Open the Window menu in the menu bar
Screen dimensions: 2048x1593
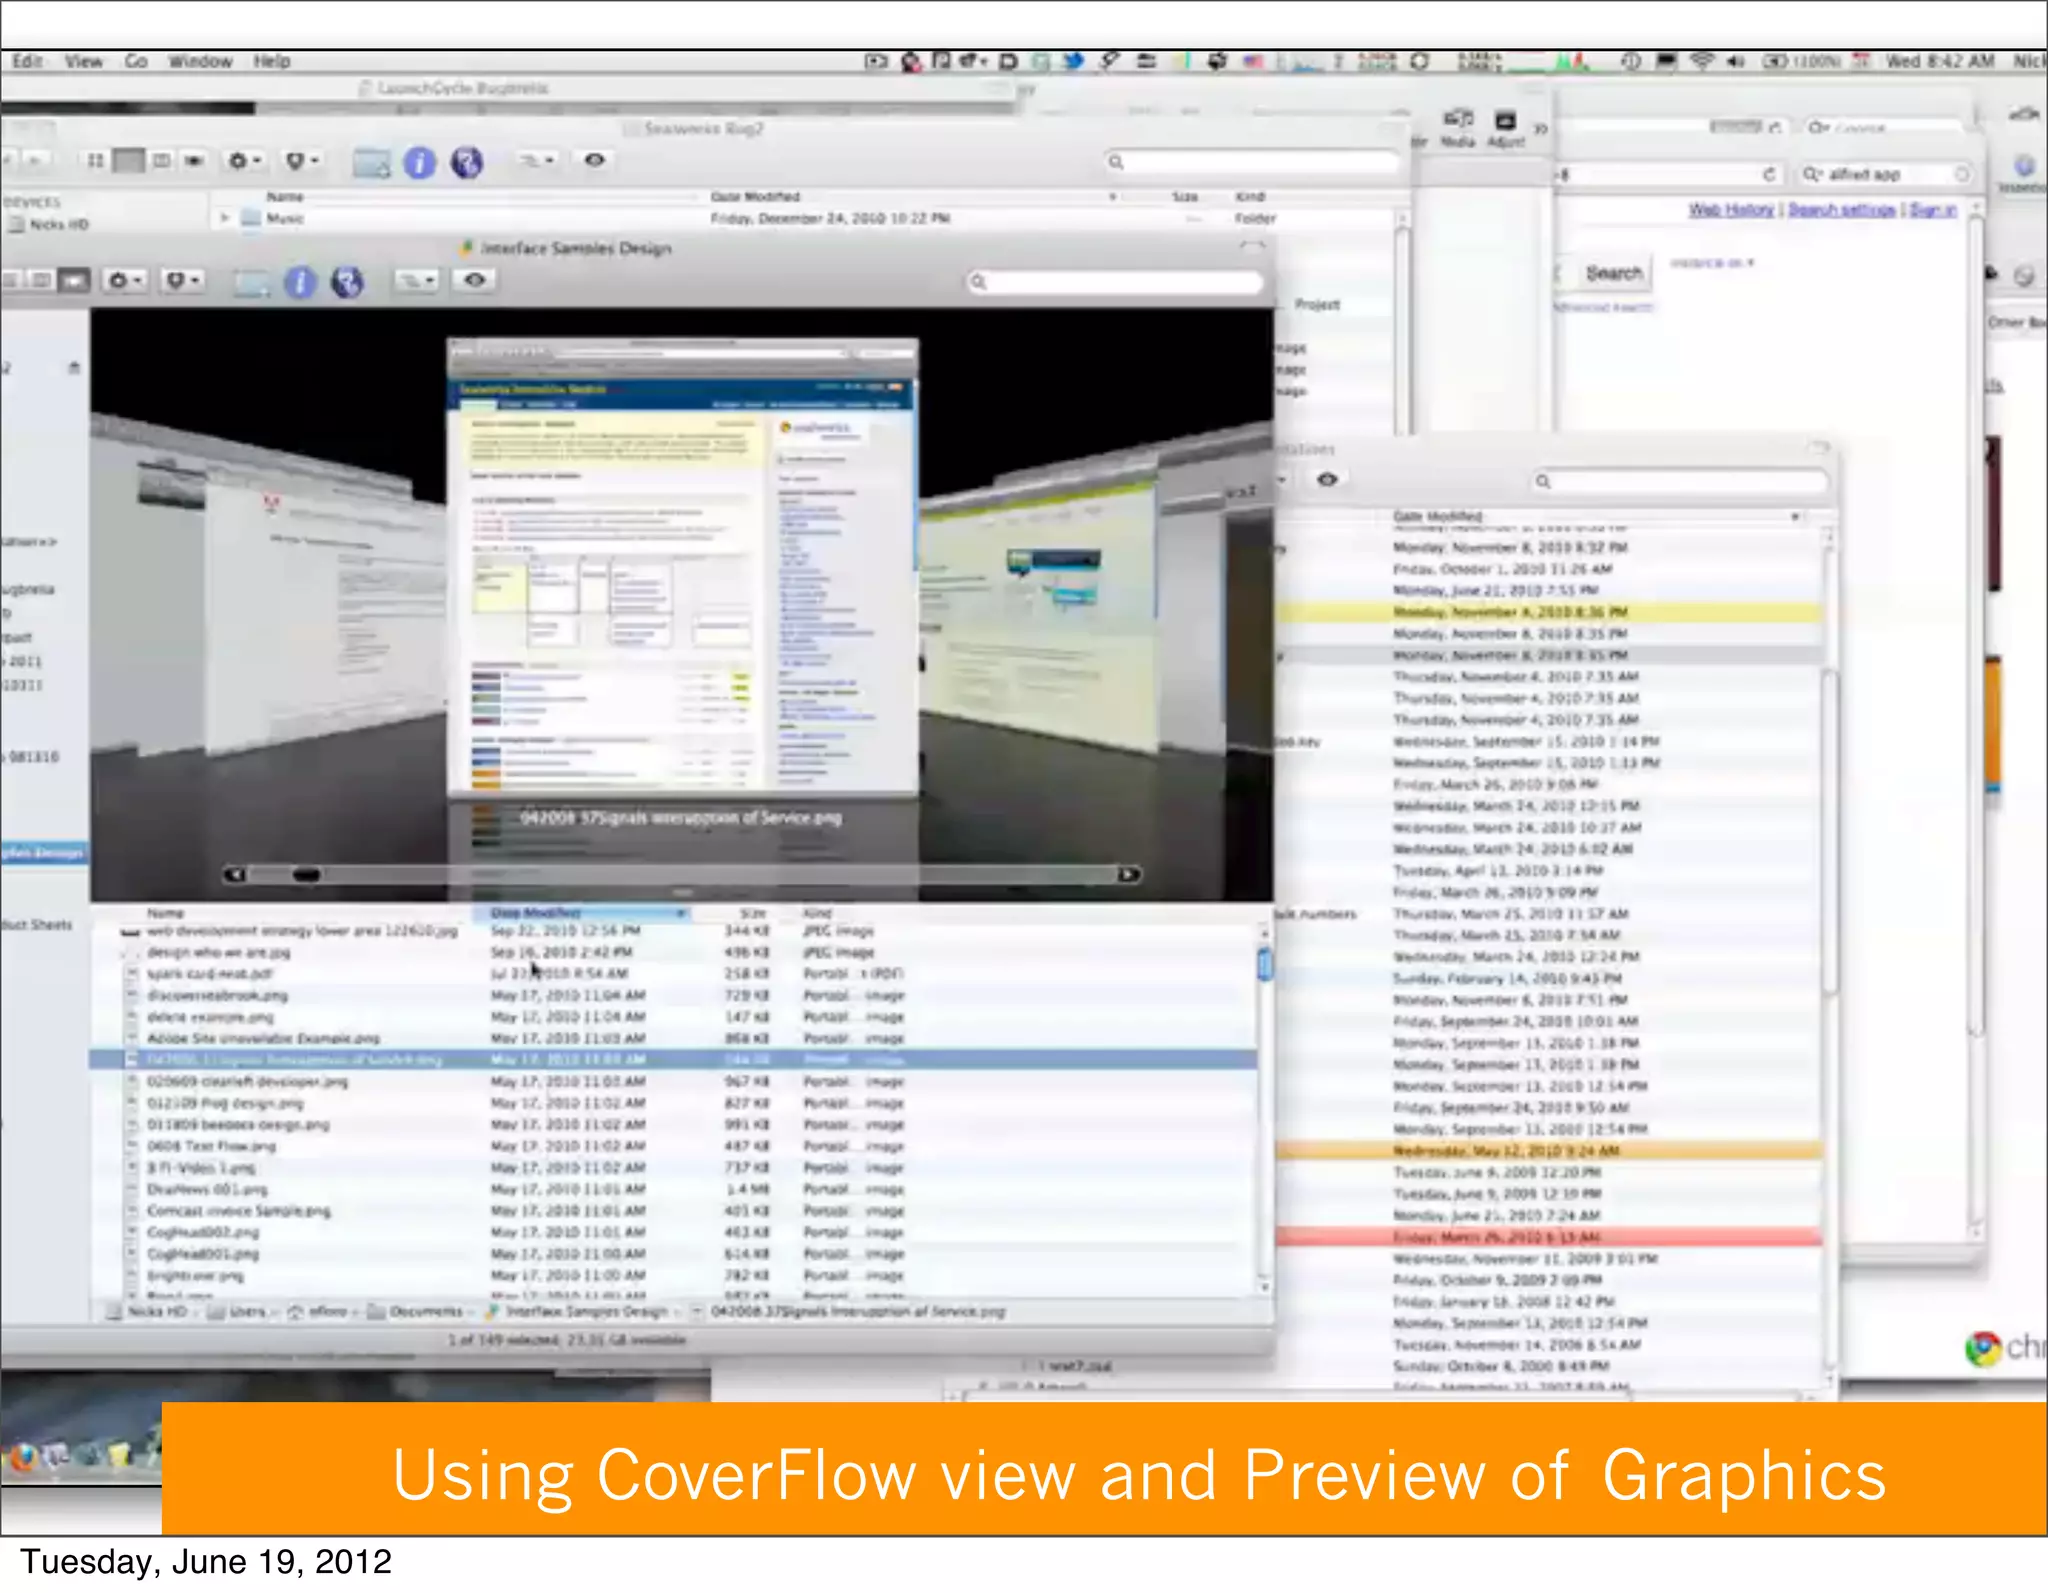coord(200,62)
